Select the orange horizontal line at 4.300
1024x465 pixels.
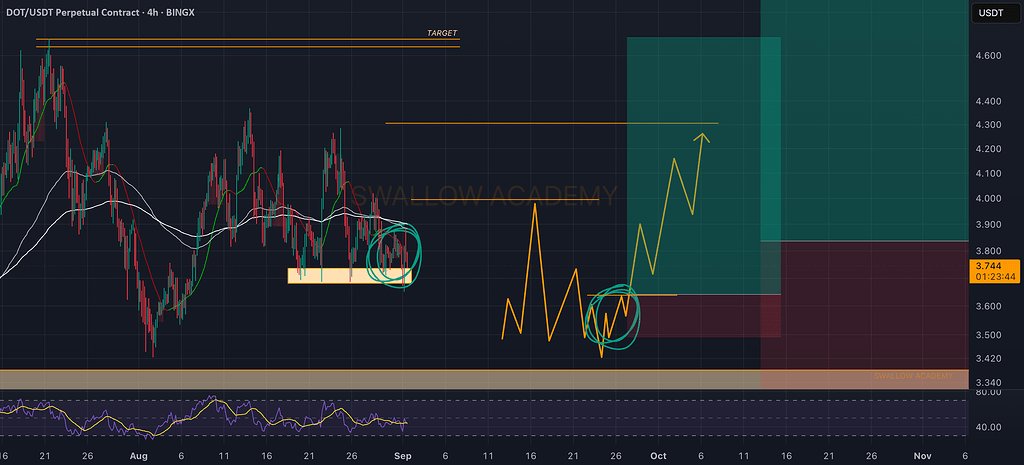coord(552,123)
